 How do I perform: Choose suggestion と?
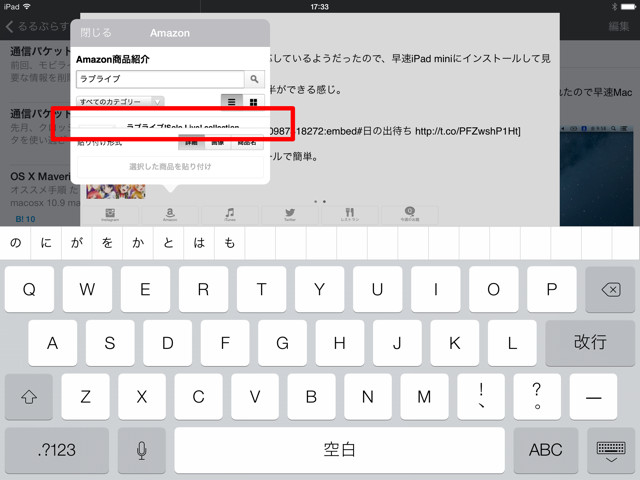pyautogui.click(x=169, y=243)
